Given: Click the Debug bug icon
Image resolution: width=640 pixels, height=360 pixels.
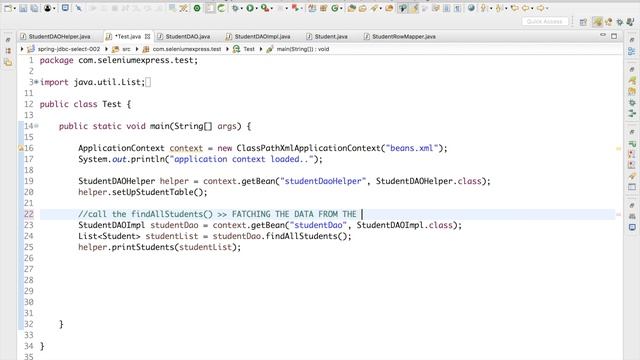Looking at the screenshot, I should 235,8.
